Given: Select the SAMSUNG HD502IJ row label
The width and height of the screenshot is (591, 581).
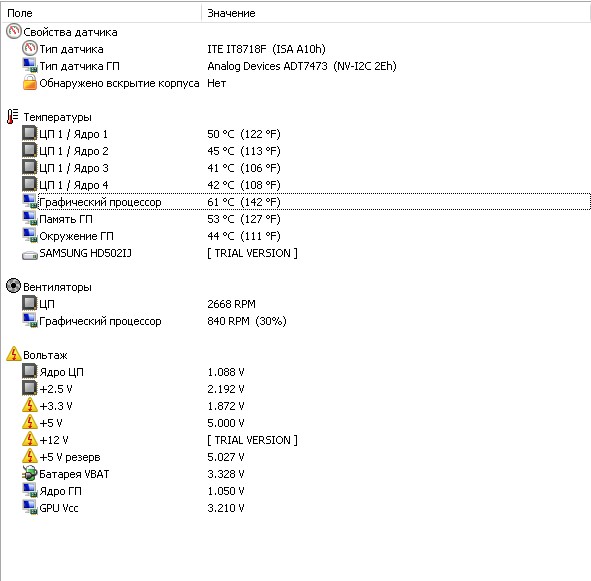Looking at the screenshot, I should click(x=86, y=253).
